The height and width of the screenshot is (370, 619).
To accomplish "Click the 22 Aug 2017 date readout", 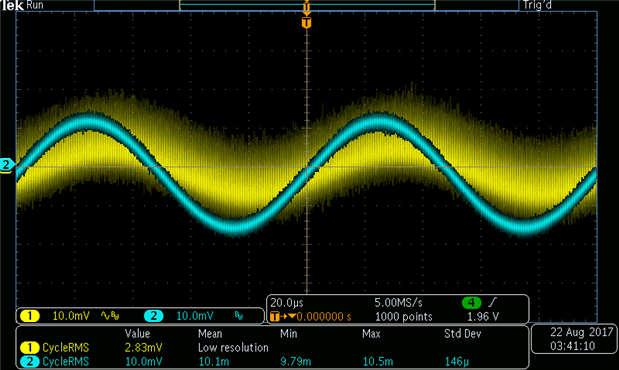I will click(x=581, y=332).
